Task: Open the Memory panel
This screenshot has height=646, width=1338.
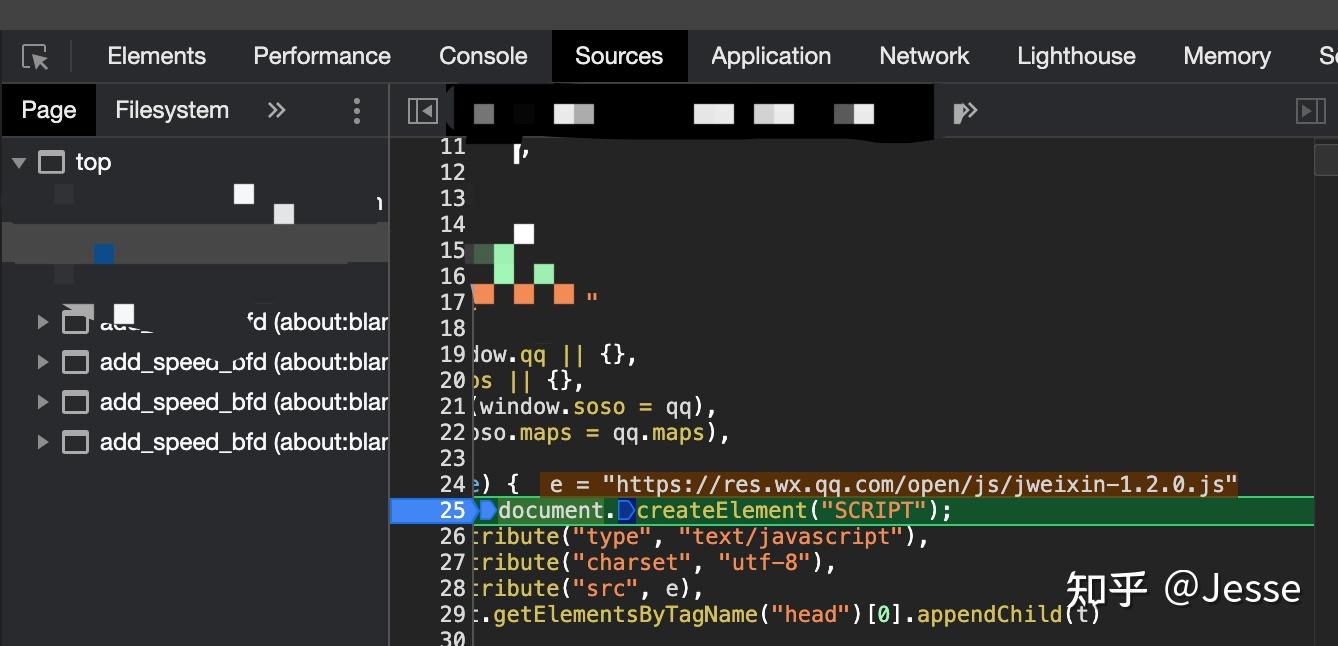Action: [x=1226, y=55]
